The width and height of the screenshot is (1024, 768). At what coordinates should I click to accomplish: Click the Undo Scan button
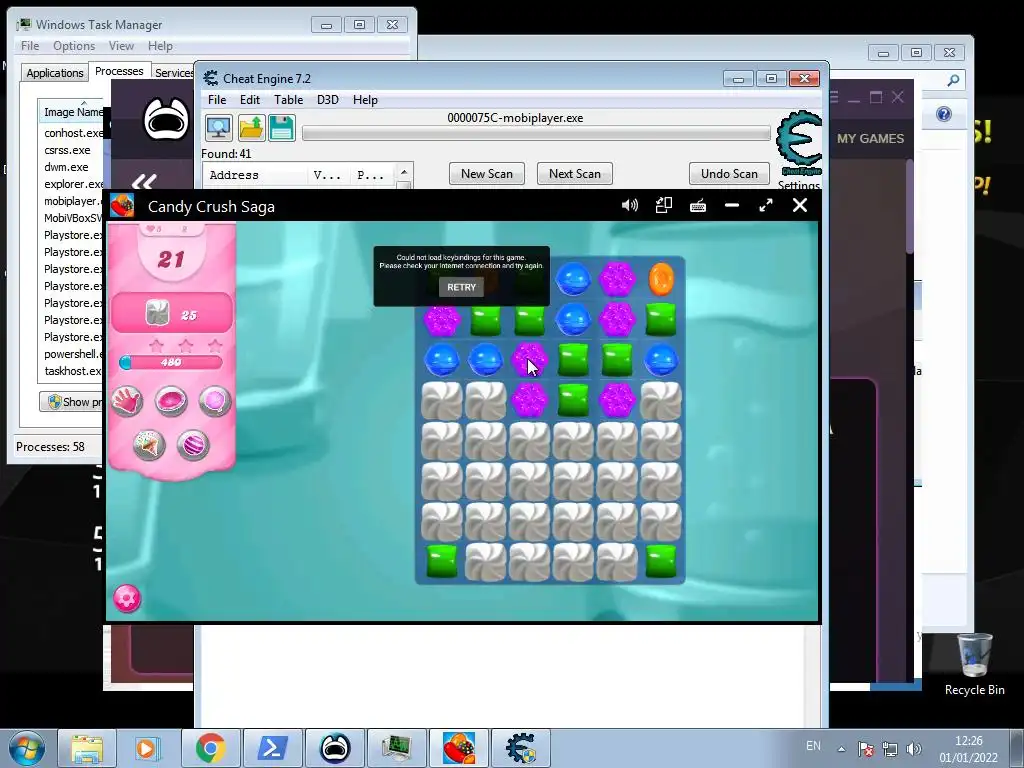click(729, 174)
